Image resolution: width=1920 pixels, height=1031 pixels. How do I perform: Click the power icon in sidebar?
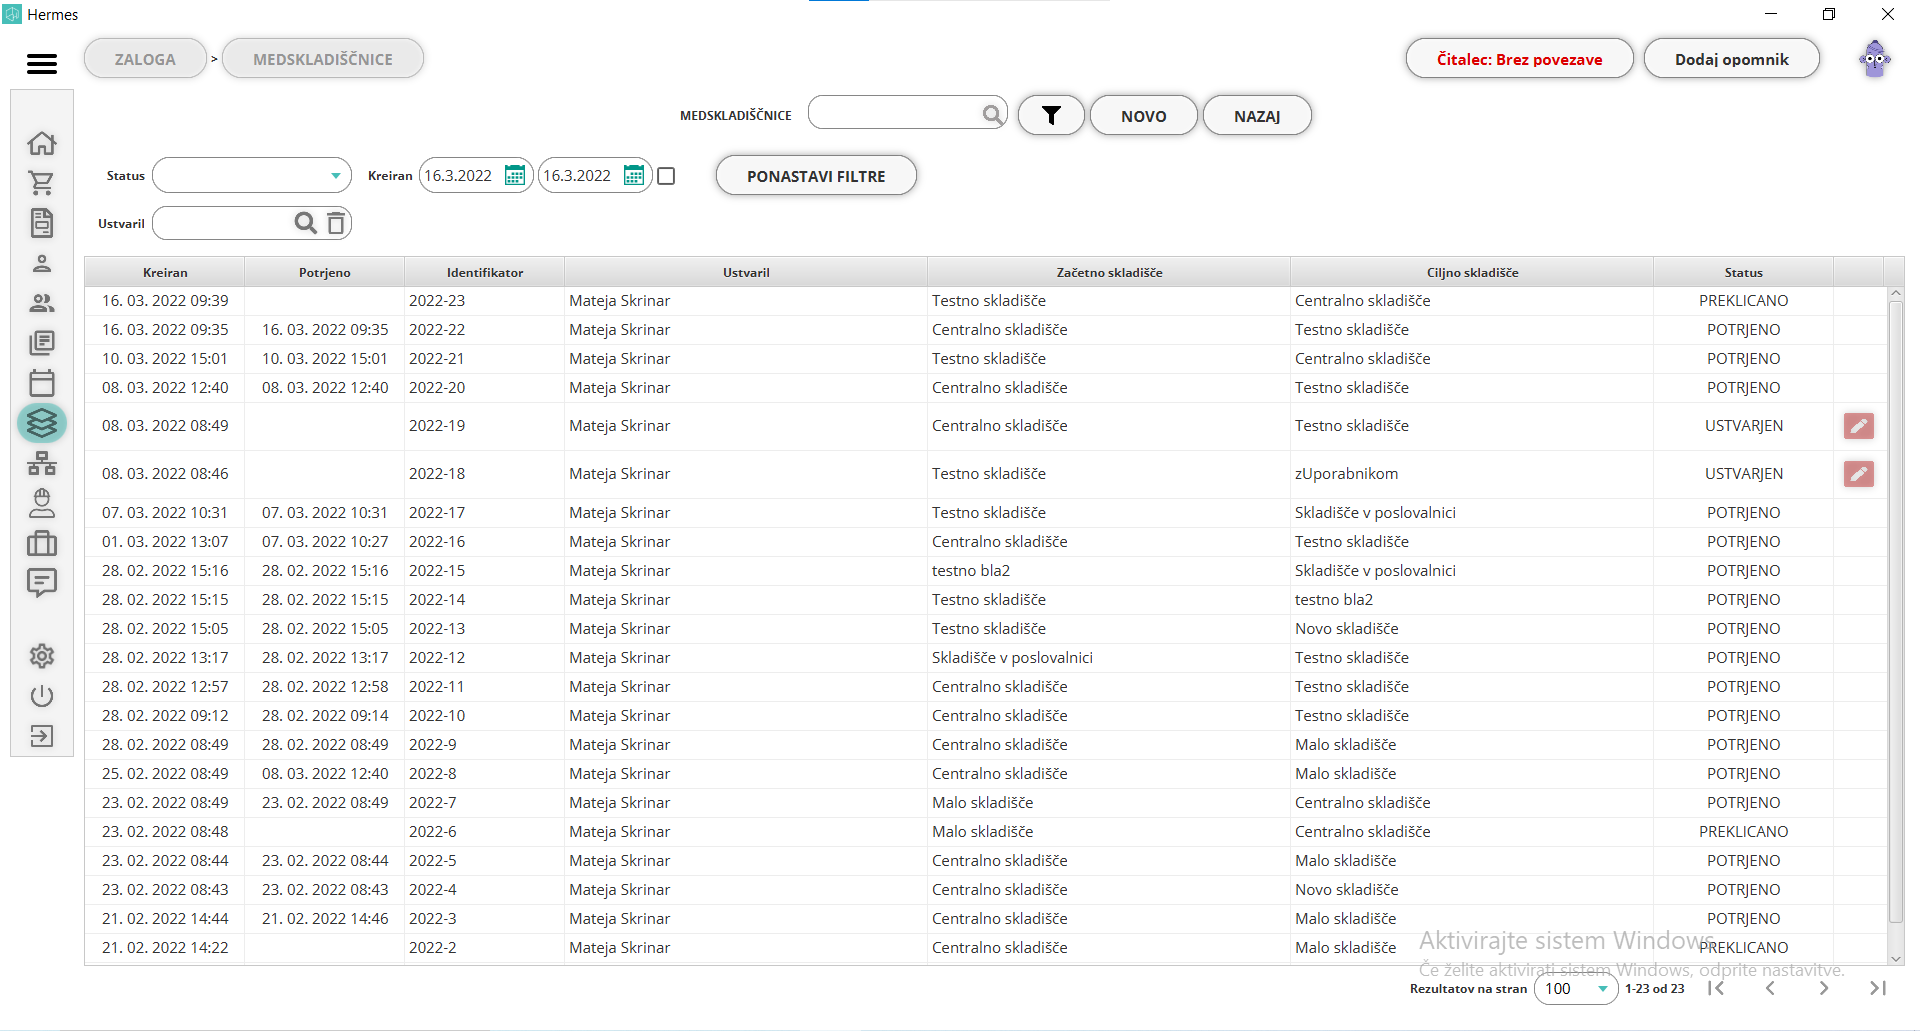[42, 696]
